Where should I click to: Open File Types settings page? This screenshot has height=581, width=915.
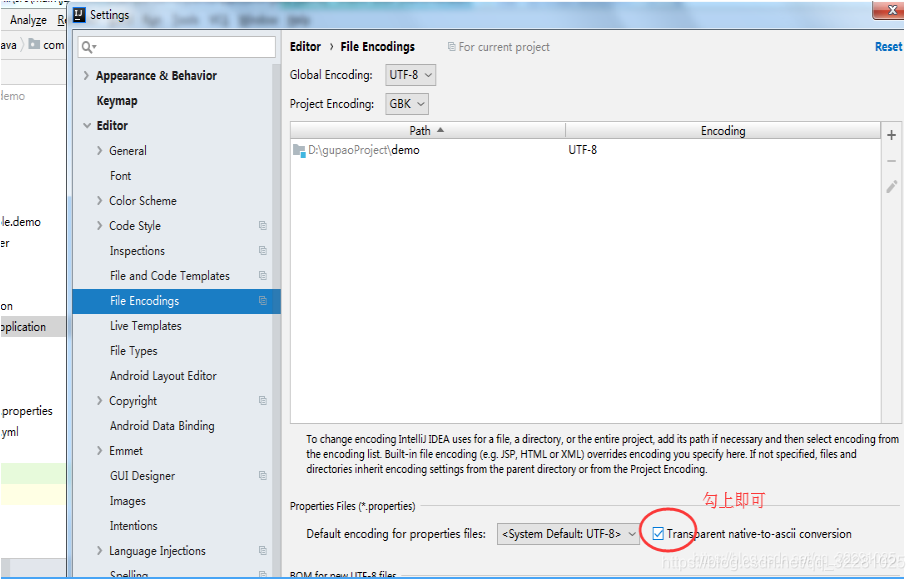[134, 351]
